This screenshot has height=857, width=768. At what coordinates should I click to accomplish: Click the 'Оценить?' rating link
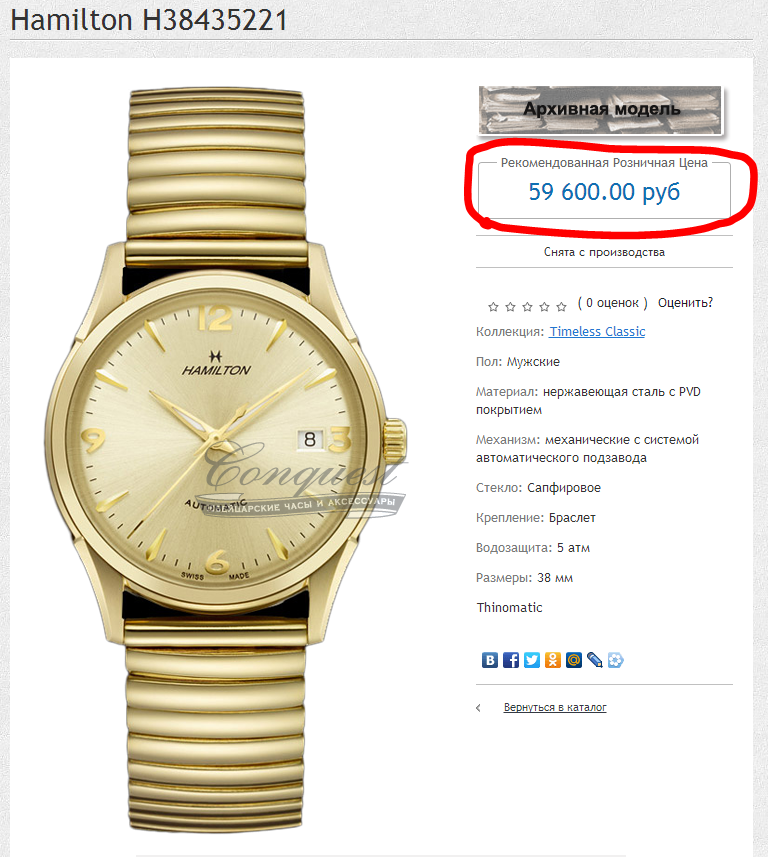click(685, 303)
